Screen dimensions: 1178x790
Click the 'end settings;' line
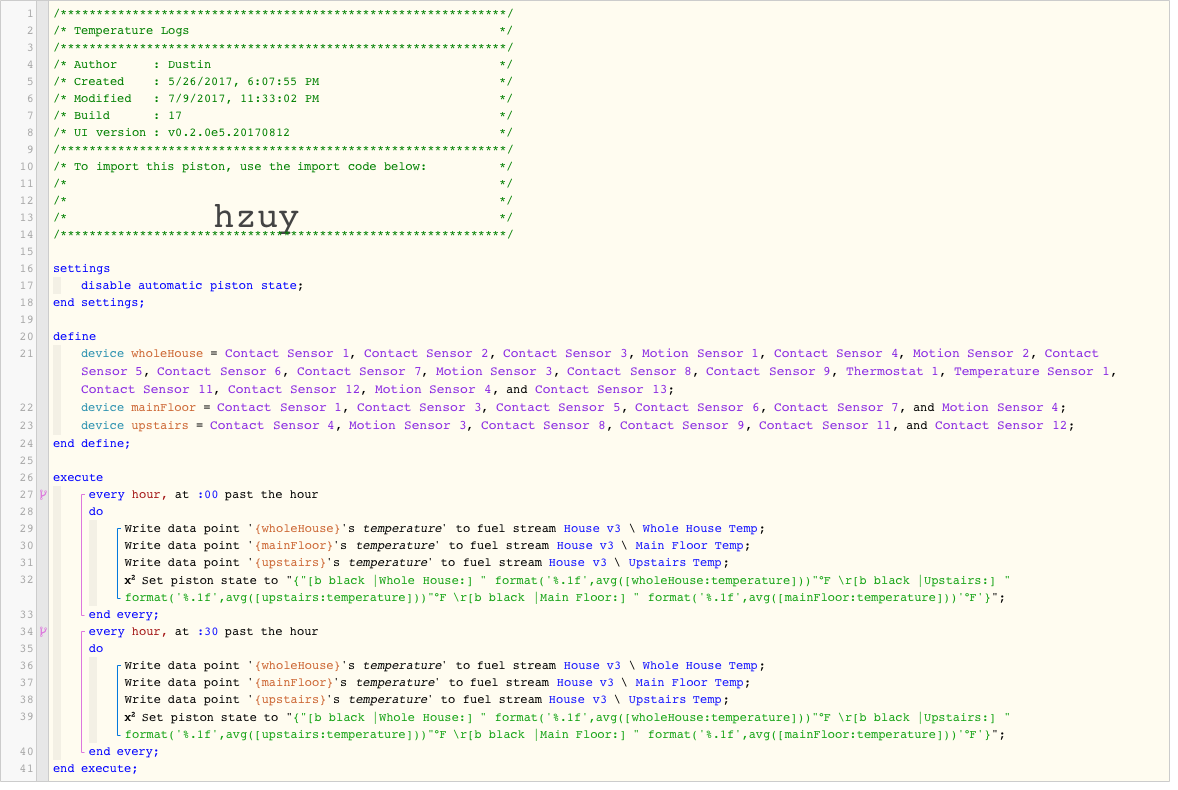point(98,303)
